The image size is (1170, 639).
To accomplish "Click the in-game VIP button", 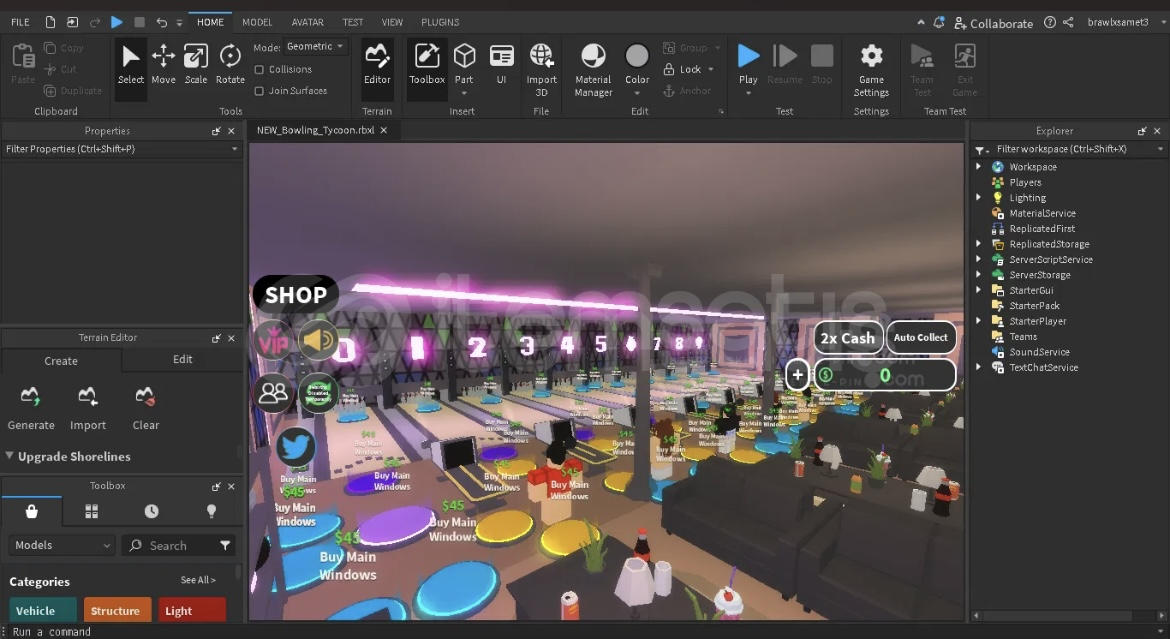I will [x=273, y=341].
